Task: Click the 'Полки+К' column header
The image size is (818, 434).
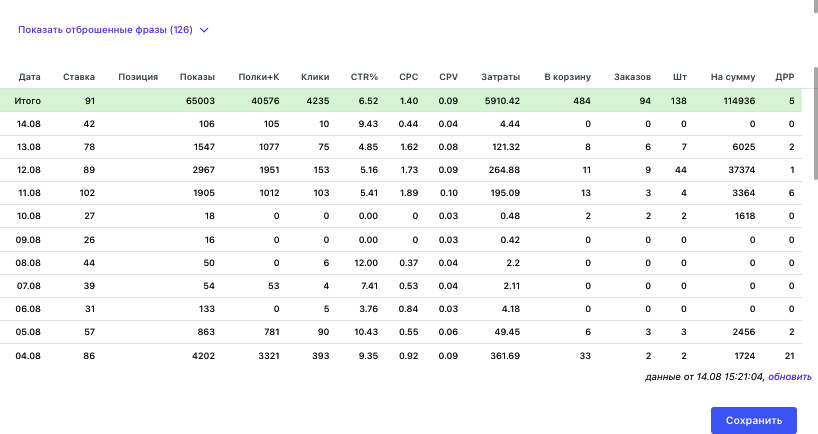Action: point(259,77)
